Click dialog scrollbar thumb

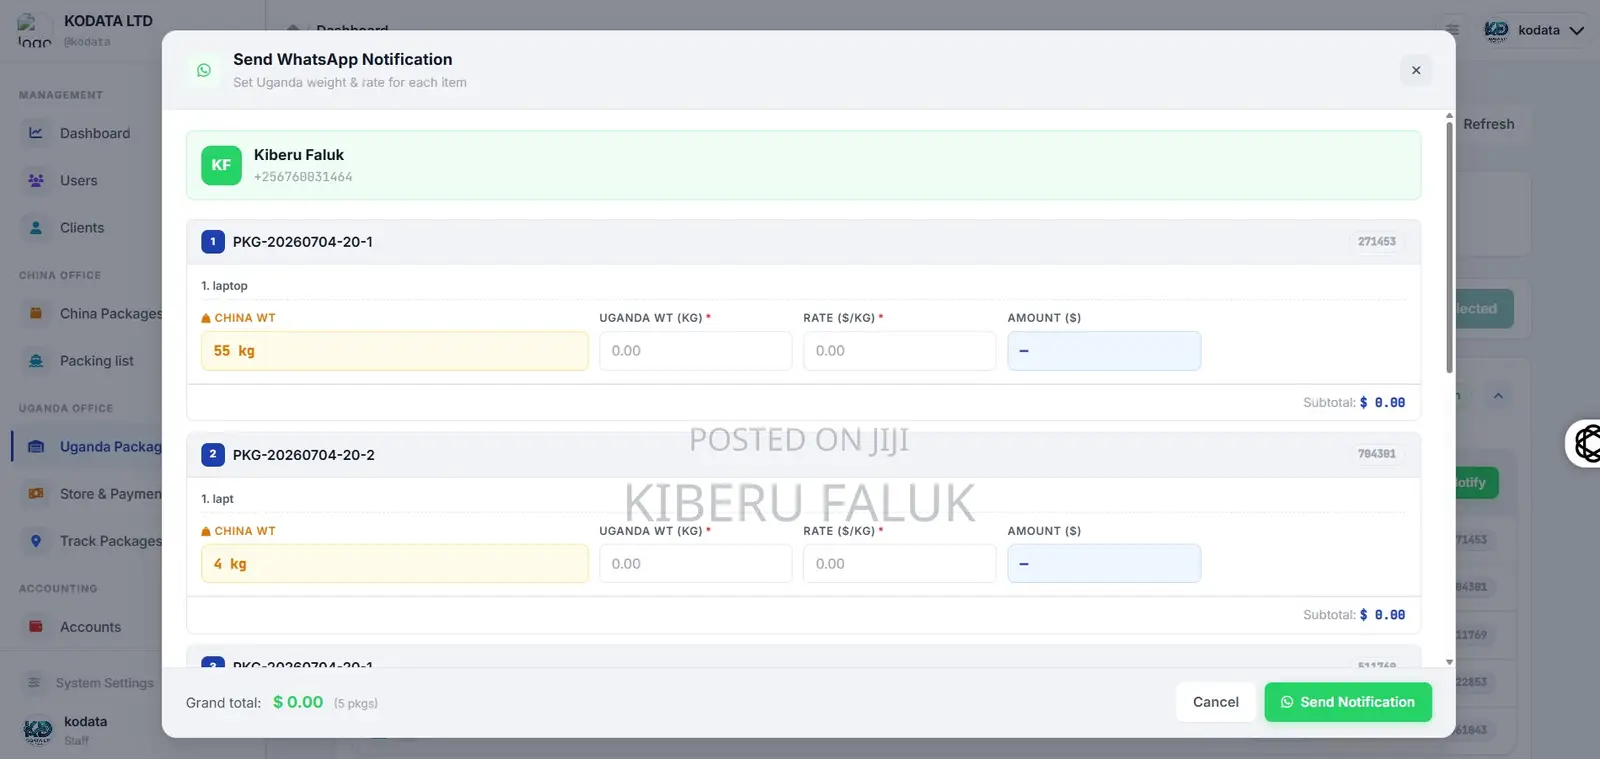click(x=1449, y=248)
